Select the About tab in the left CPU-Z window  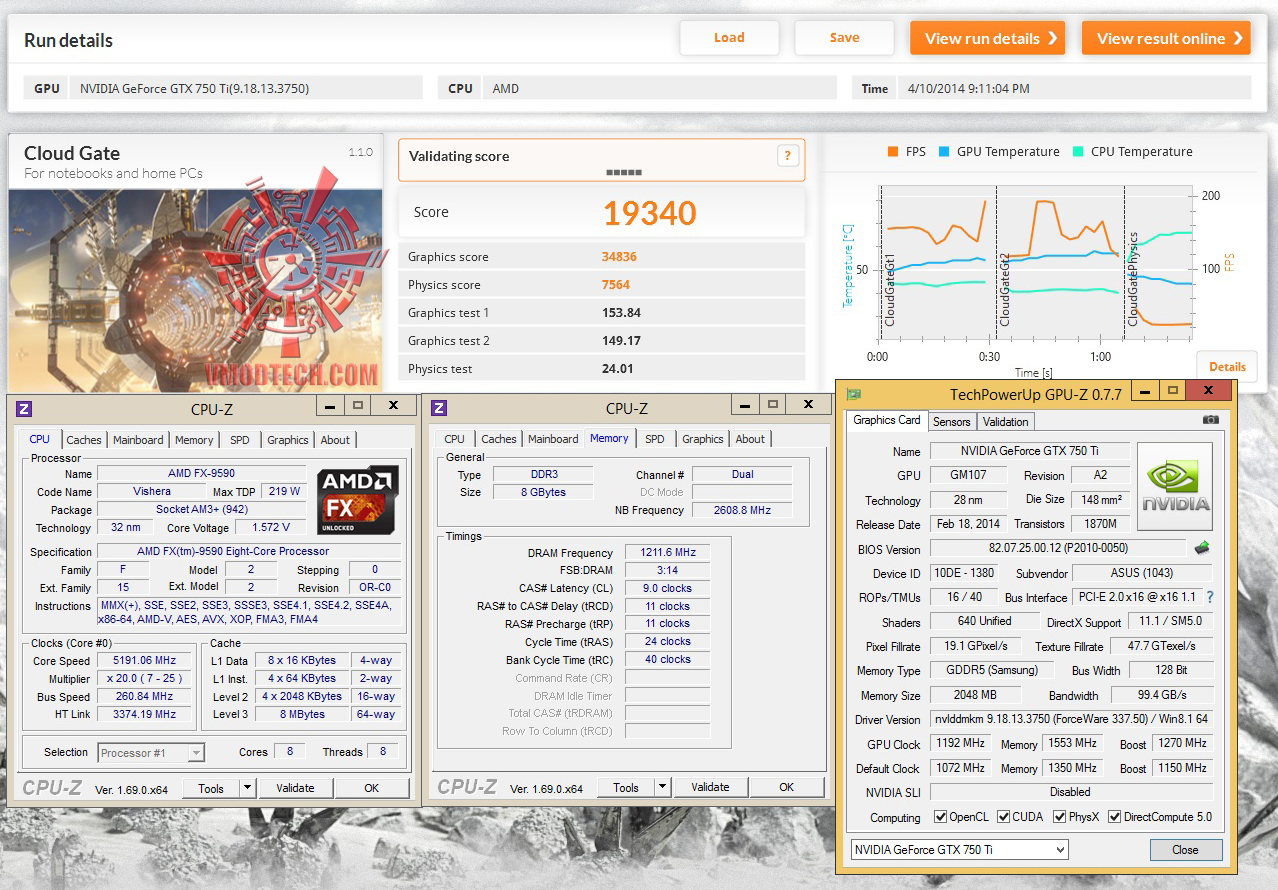335,440
